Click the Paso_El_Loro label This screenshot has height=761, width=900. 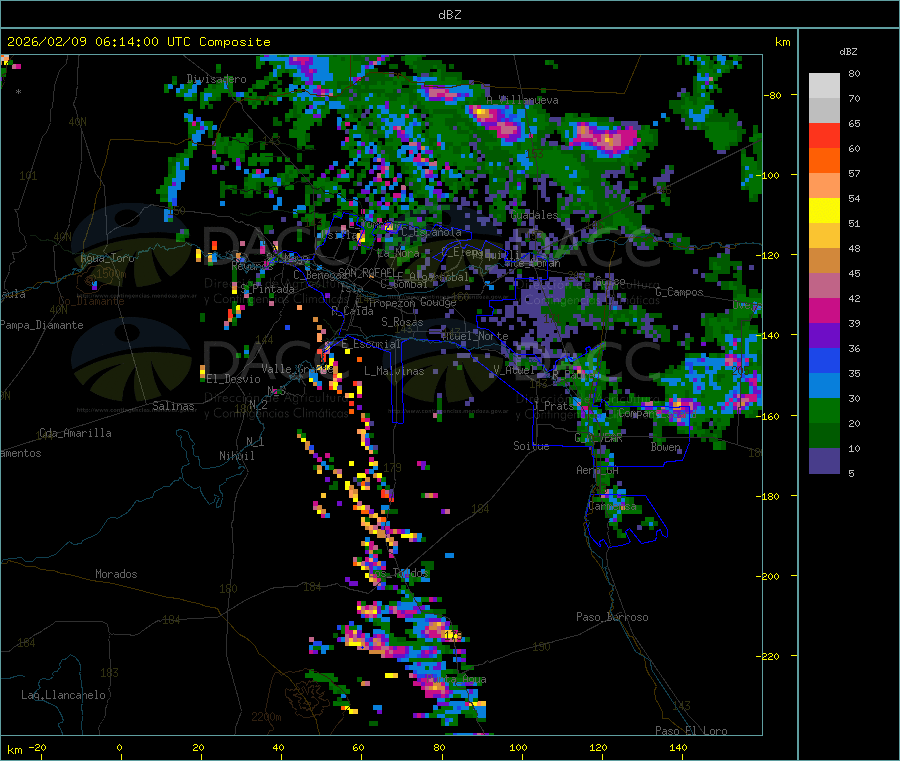[x=691, y=731]
